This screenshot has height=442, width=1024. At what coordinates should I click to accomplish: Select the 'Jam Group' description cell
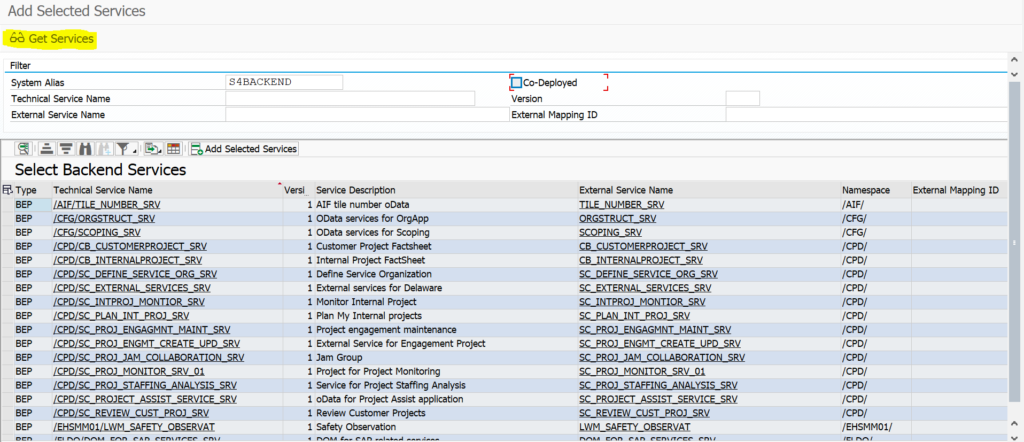(445, 357)
